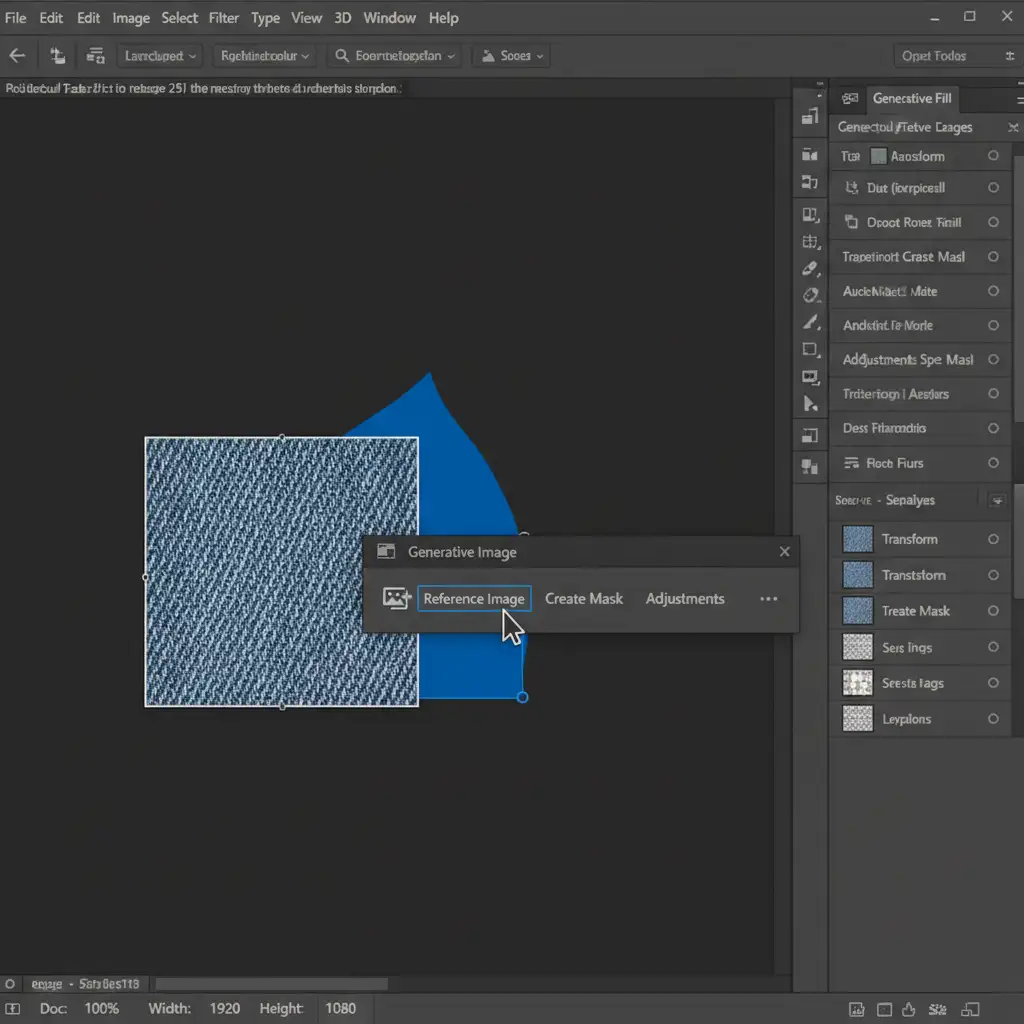Viewport: 1024px width, 1024px height.
Task: Toggle the circle on the Treate Mask layer
Action: (x=993, y=611)
